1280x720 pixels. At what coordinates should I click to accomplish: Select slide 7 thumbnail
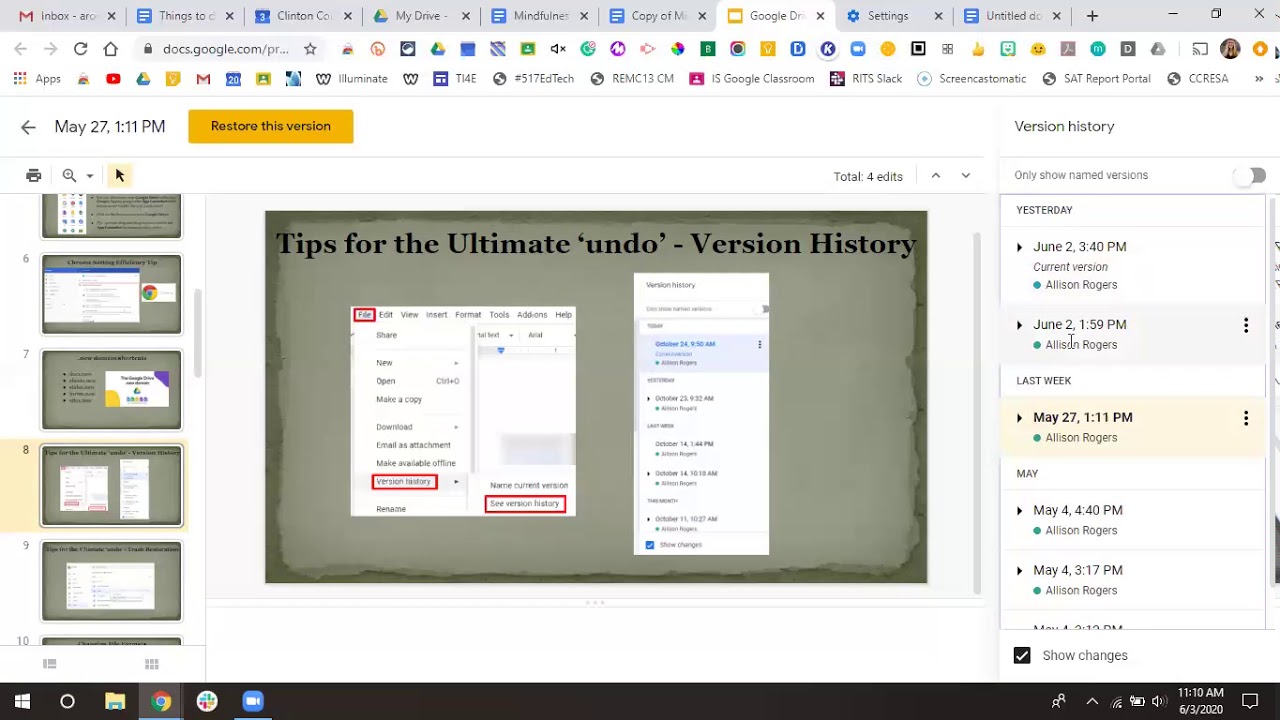111,390
